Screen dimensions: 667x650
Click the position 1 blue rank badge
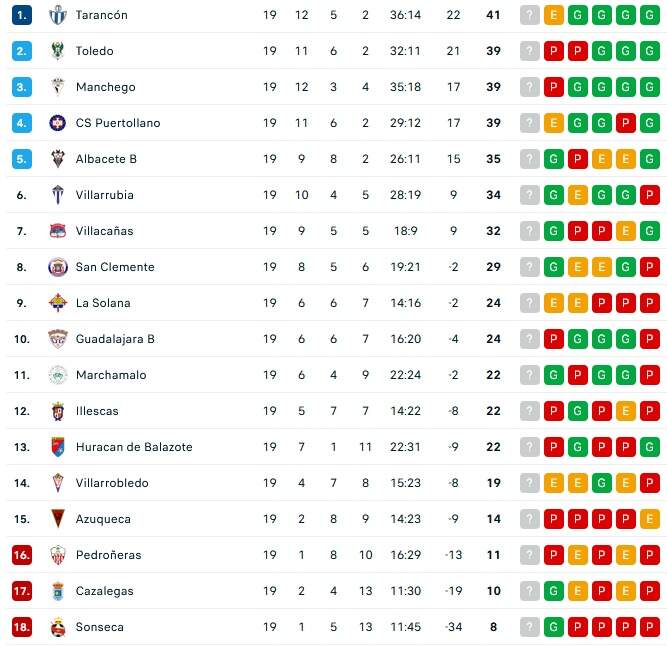[22, 15]
